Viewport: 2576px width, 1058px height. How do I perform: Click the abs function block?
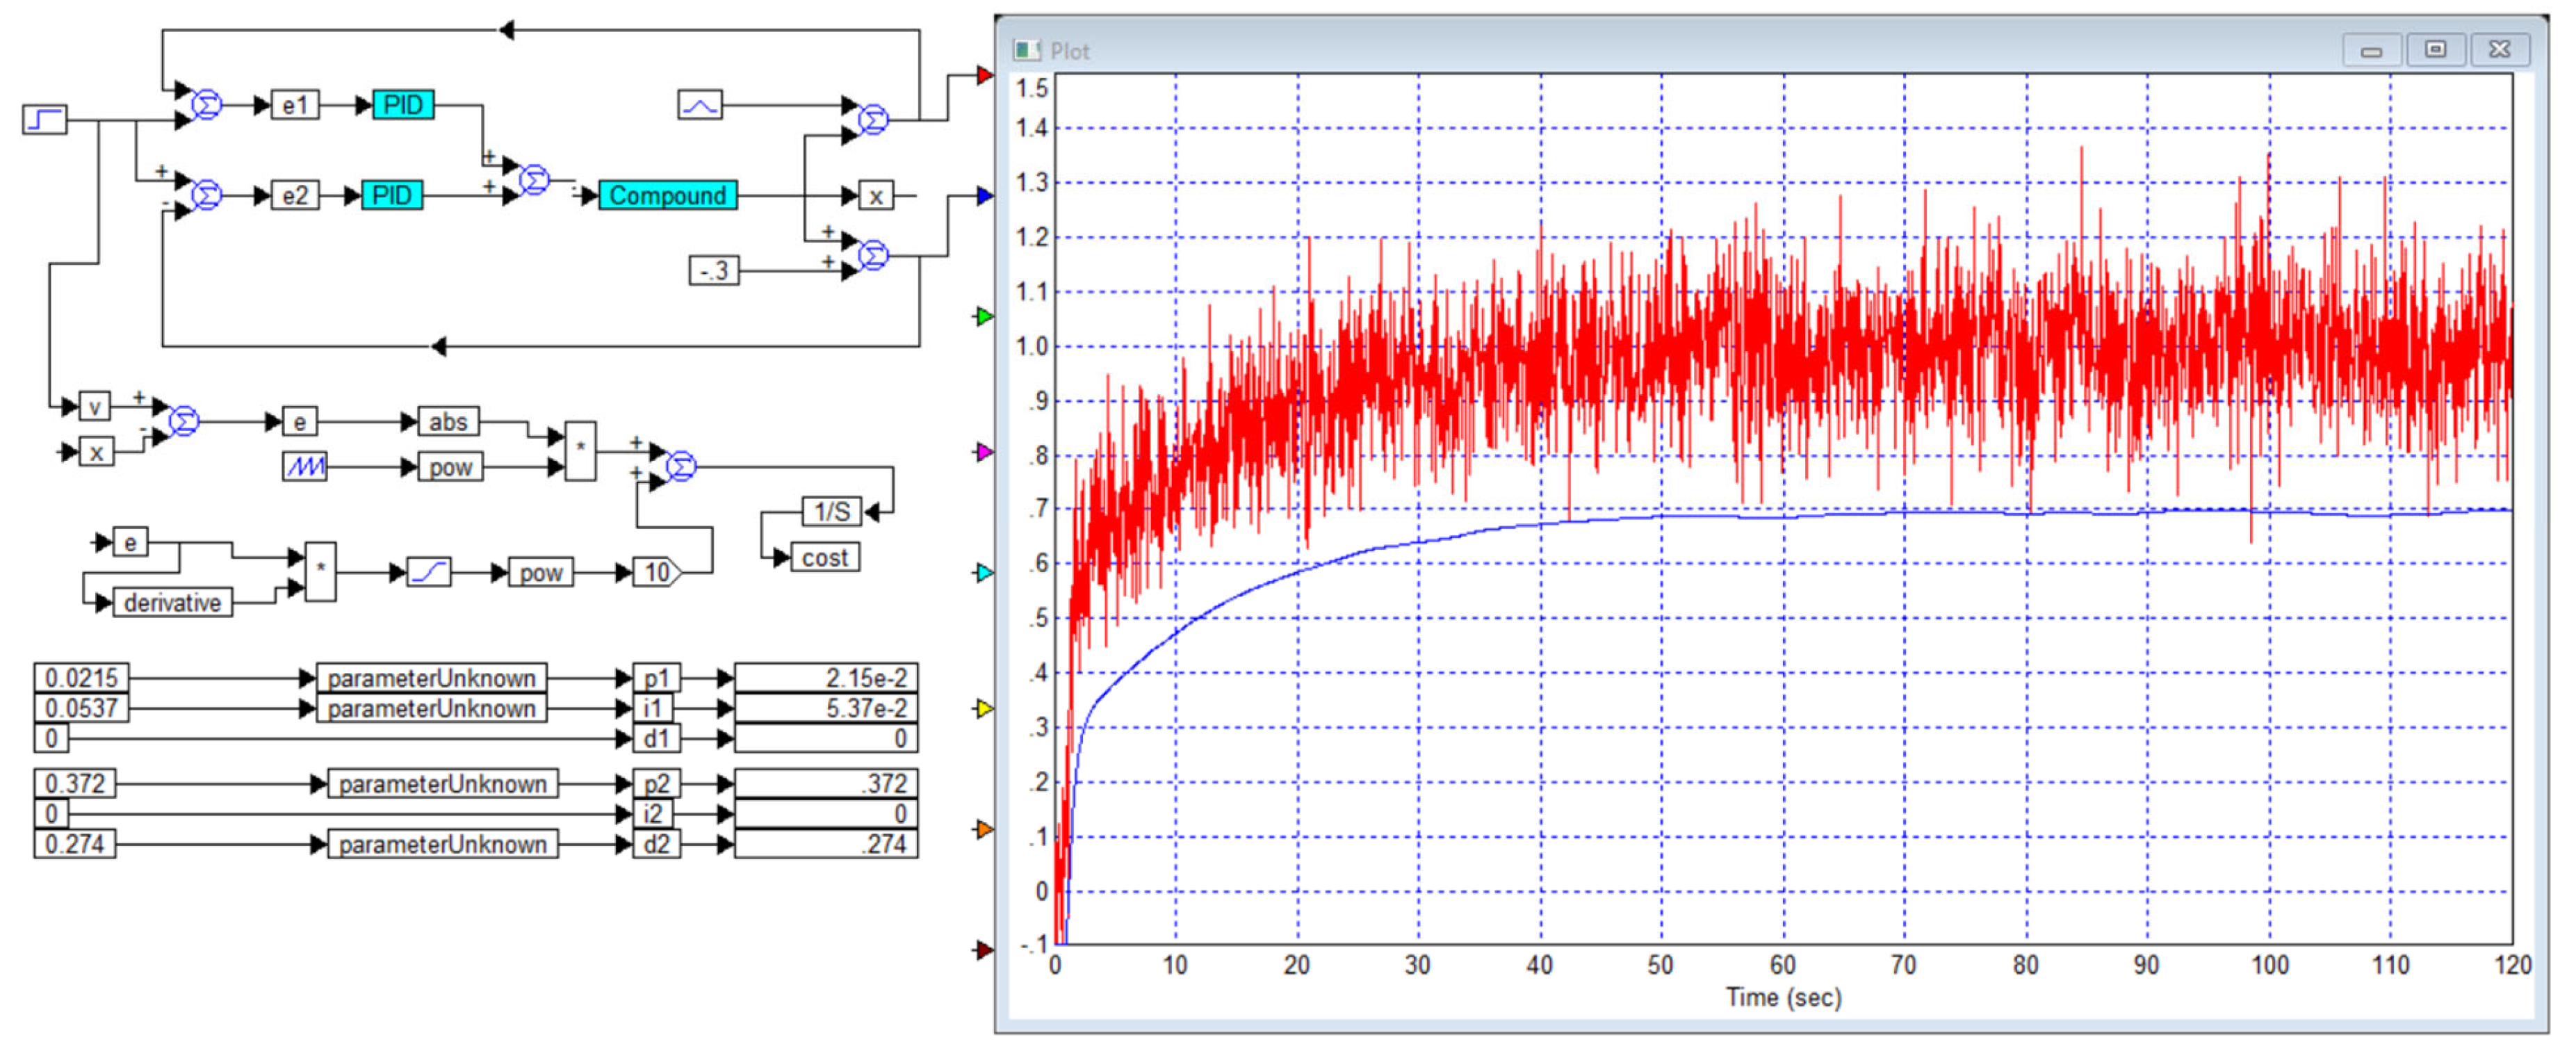coord(448,421)
